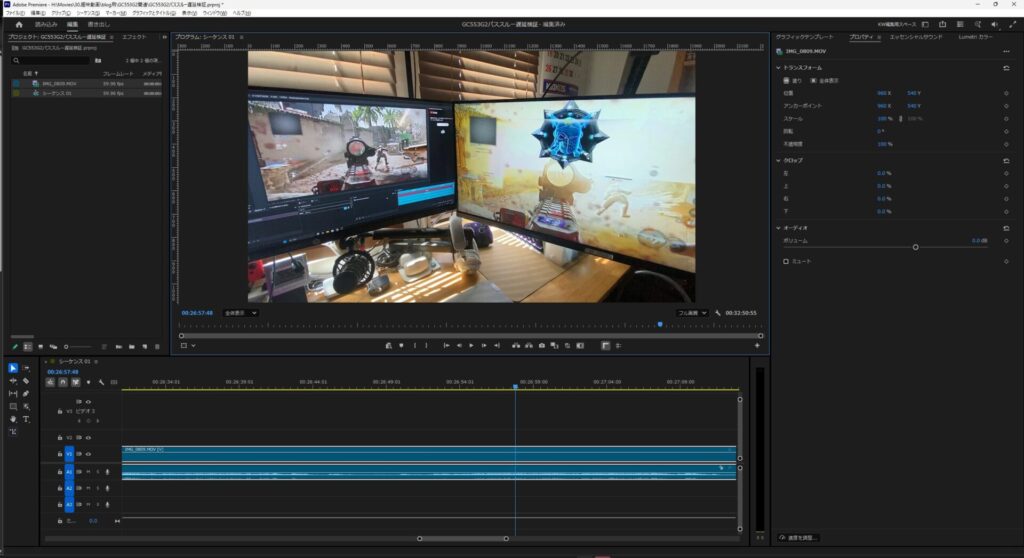Toggle Linked Selection in the timeline toolbar
The height and width of the screenshot is (558, 1024).
[76, 382]
